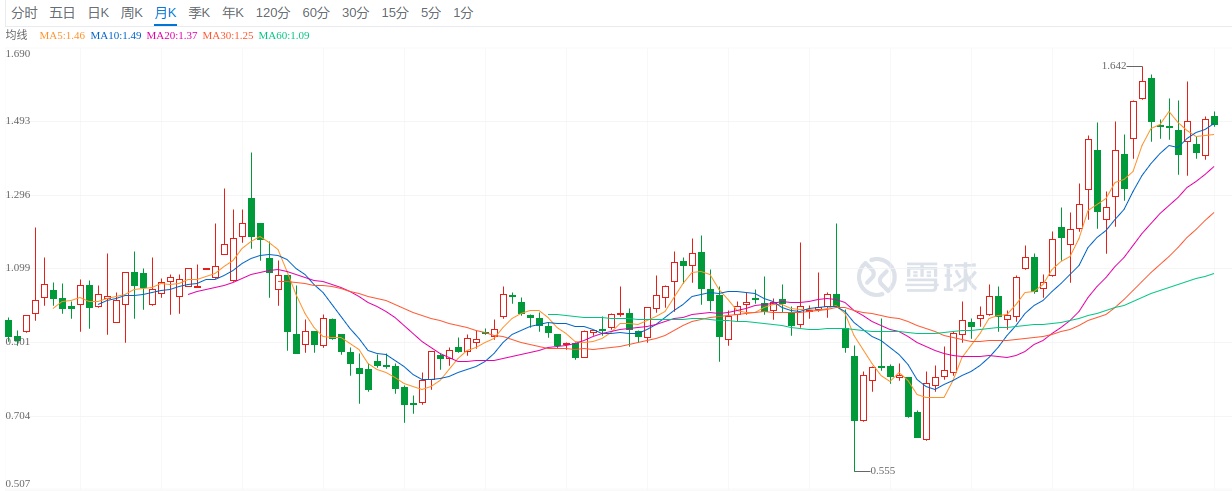Switch to the 分时 chart tab

coord(24,13)
